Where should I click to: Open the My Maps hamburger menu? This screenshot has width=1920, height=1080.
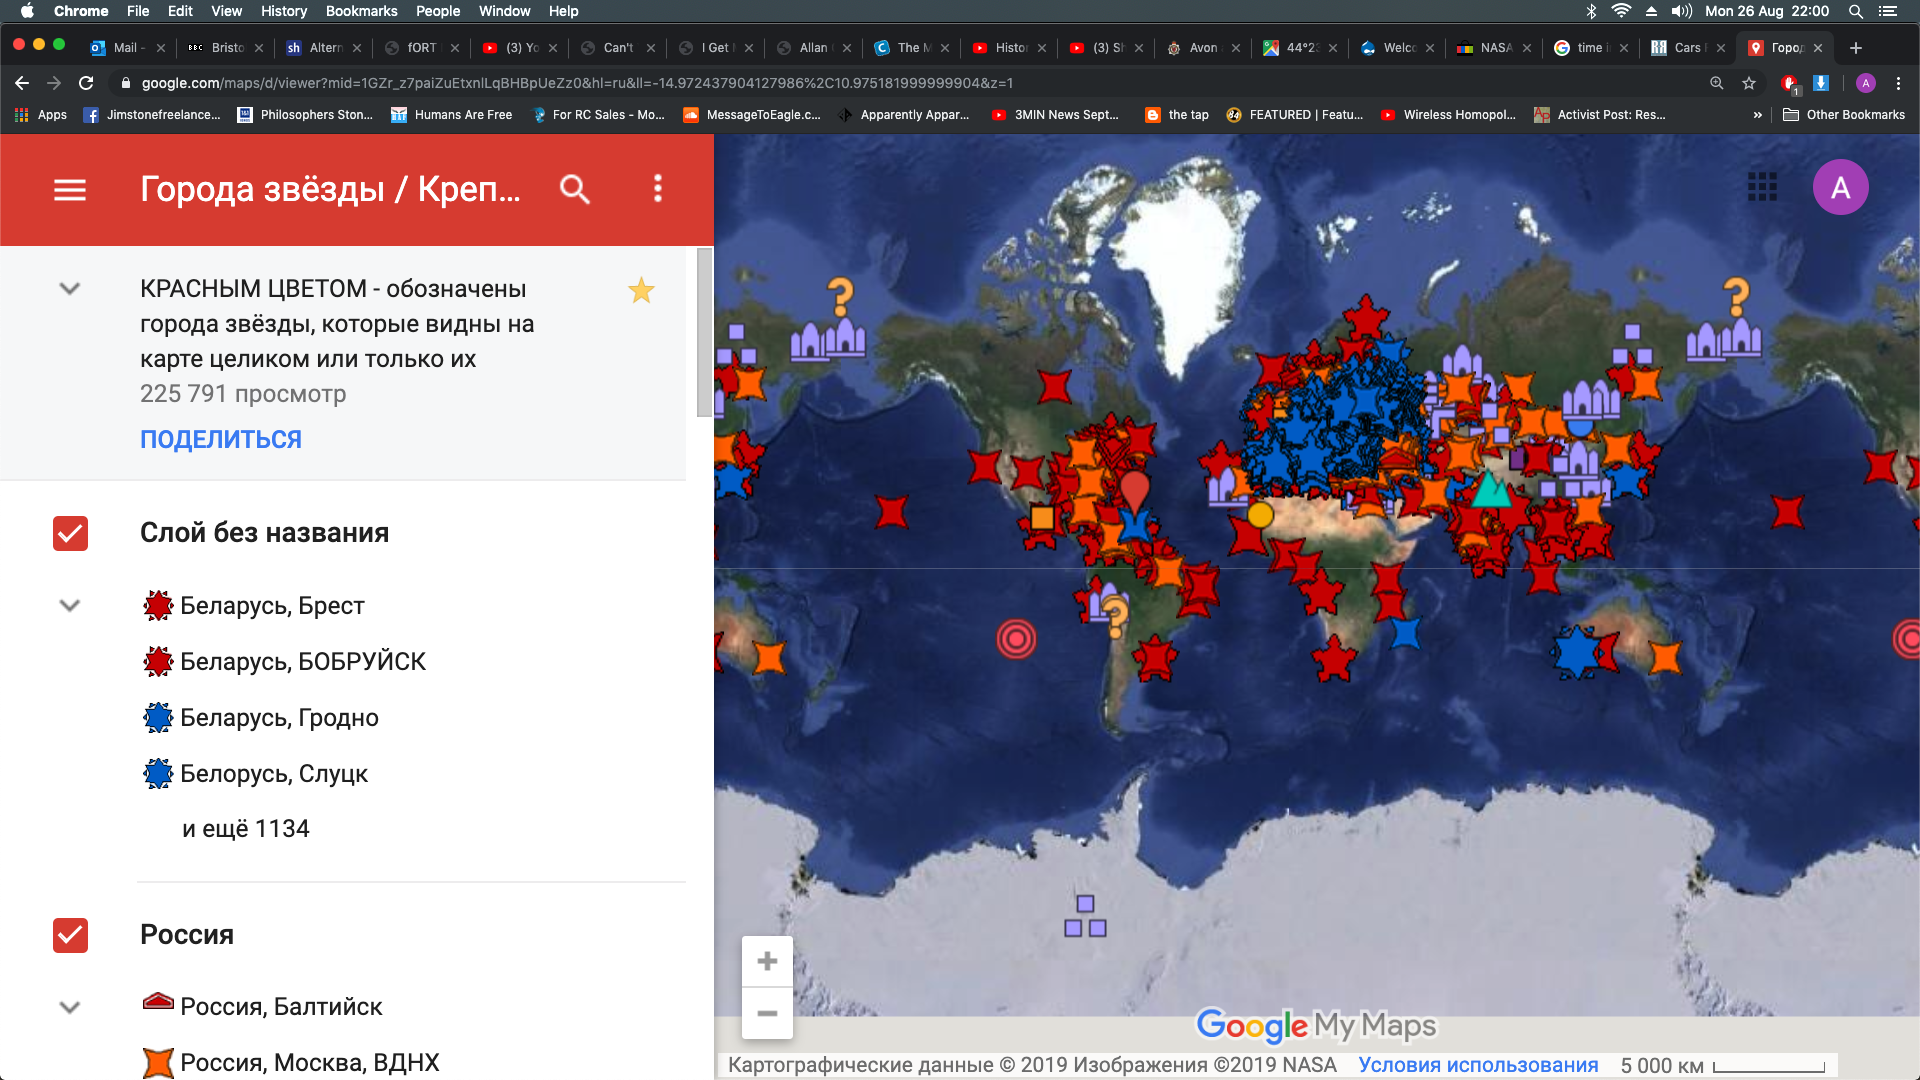point(69,189)
